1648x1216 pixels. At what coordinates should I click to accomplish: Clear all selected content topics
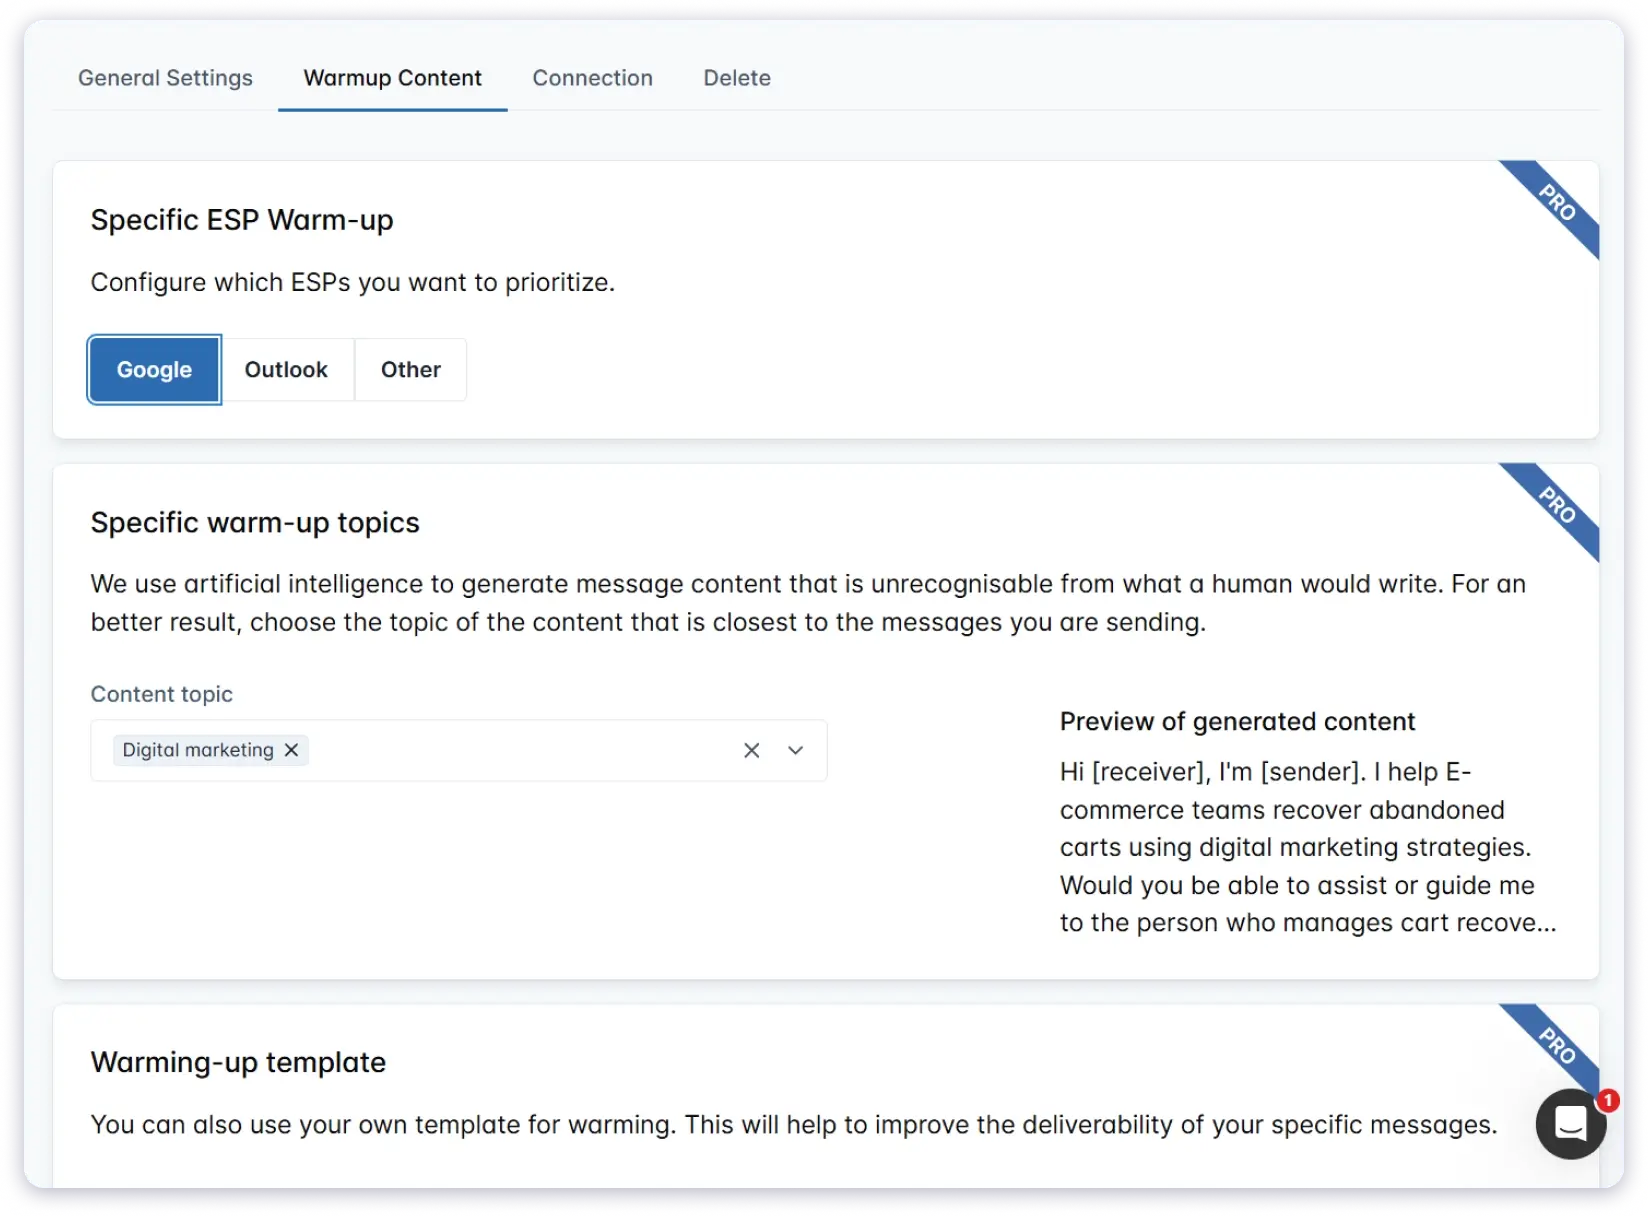[x=751, y=749]
